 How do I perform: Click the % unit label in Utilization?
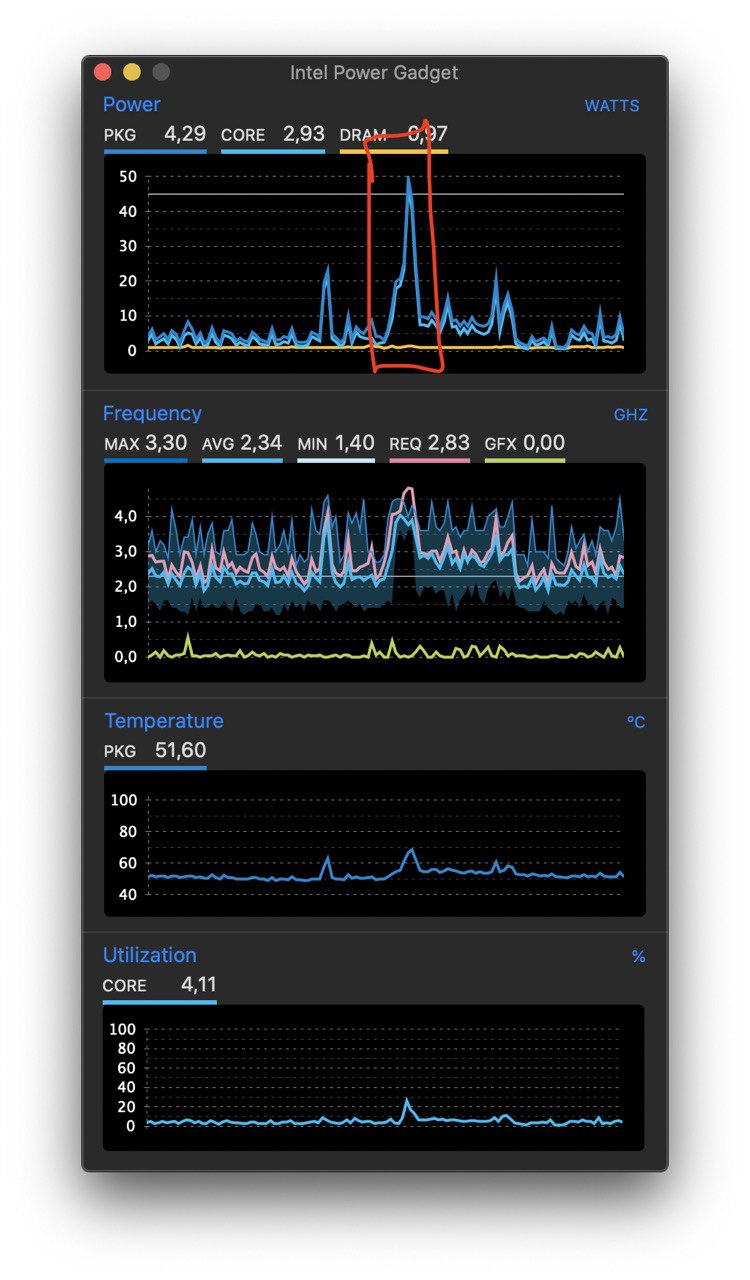(638, 957)
